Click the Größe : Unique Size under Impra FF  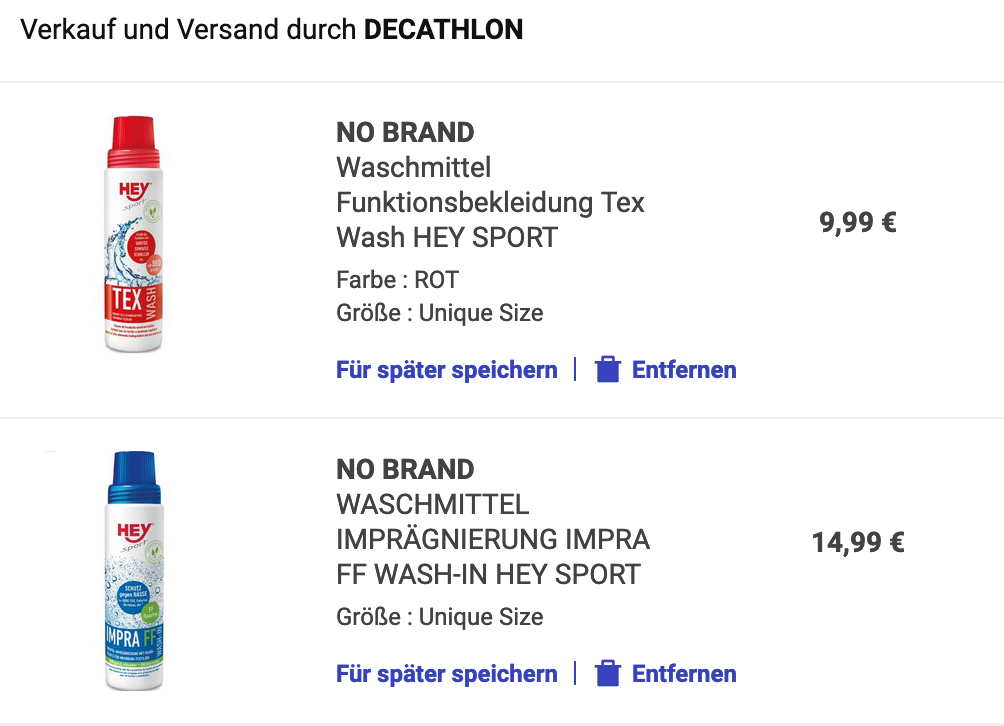pyautogui.click(x=439, y=617)
